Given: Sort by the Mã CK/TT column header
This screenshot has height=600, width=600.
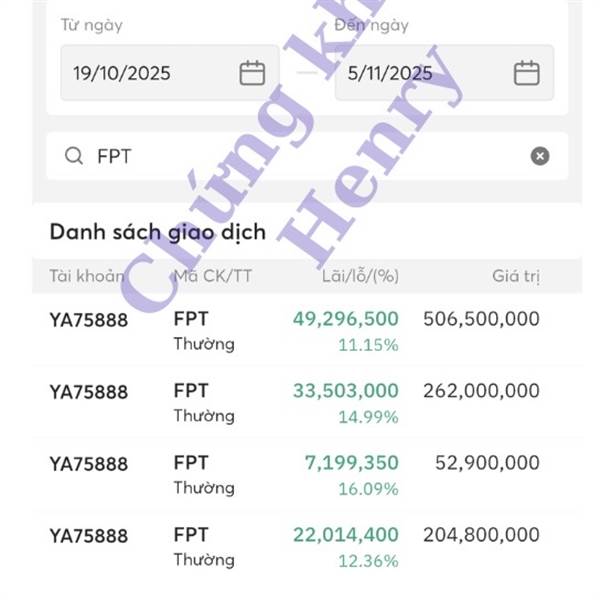Looking at the screenshot, I should [x=212, y=276].
